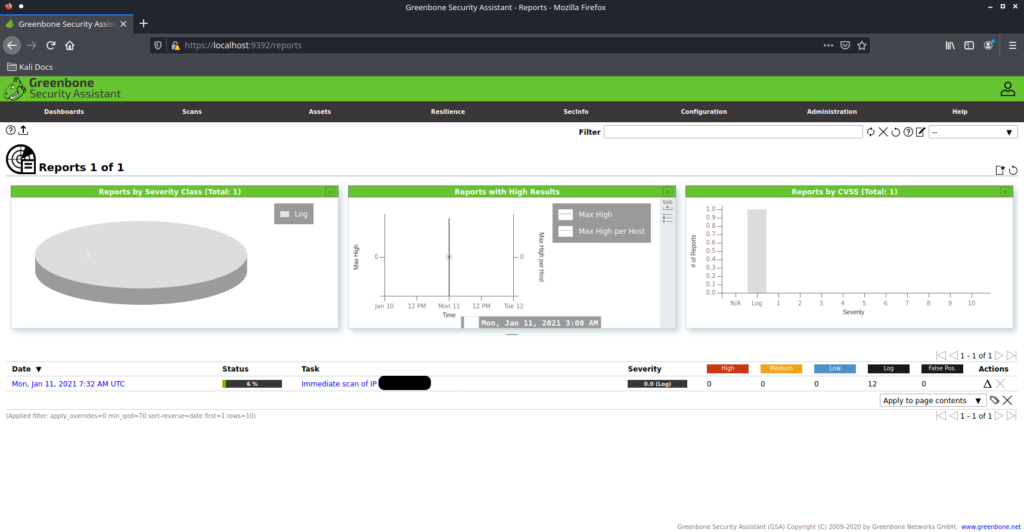Click the delta compare icon in Actions
Image resolution: width=1024 pixels, height=532 pixels.
(987, 384)
